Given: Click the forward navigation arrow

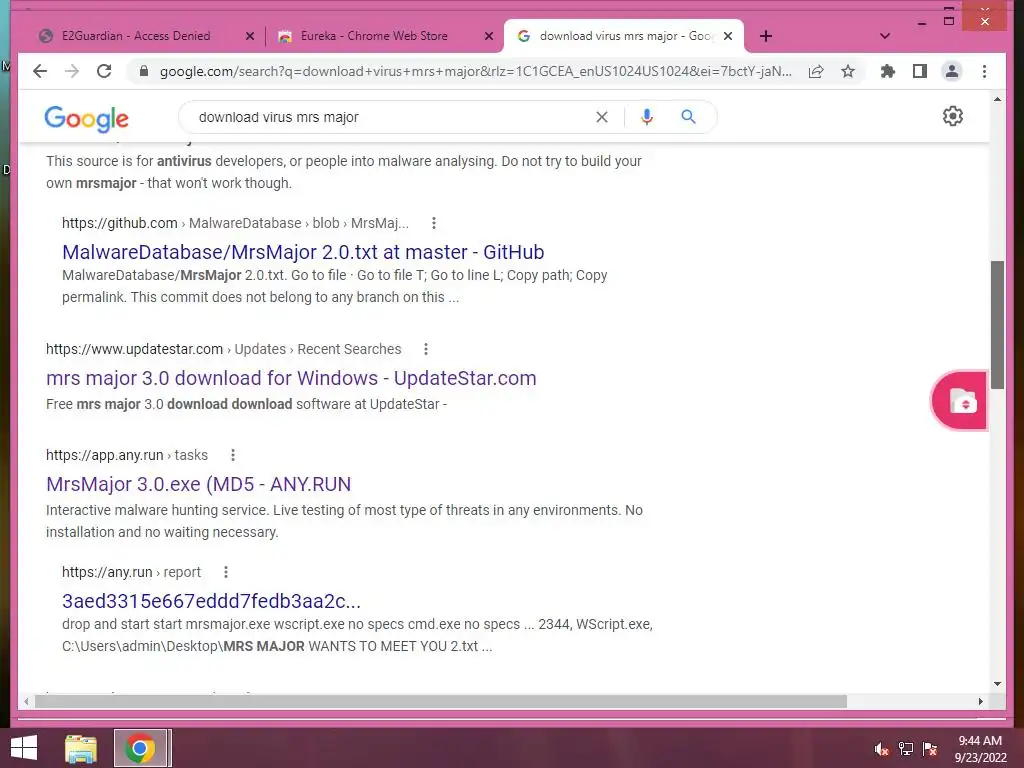Looking at the screenshot, I should coord(72,71).
